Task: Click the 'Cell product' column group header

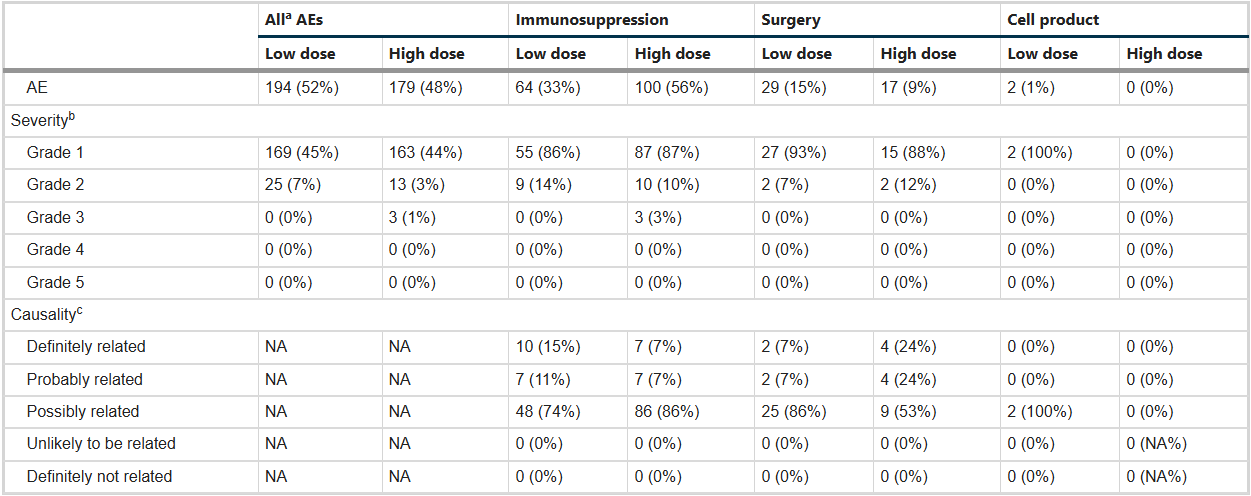Action: click(1054, 20)
